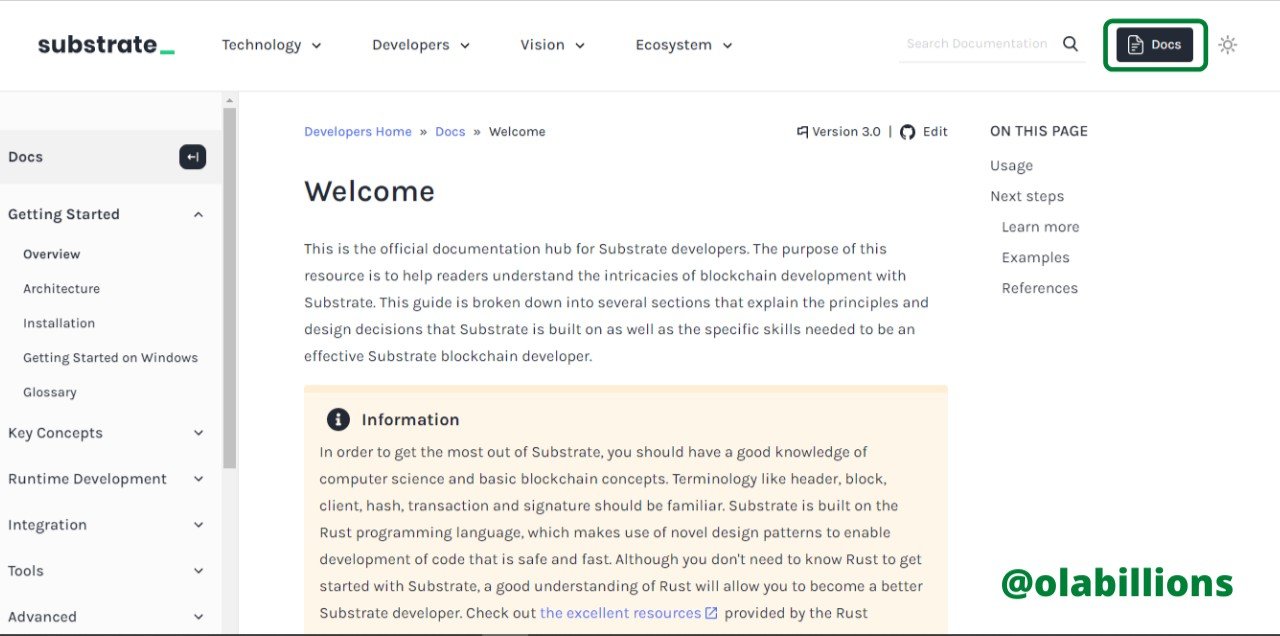The height and width of the screenshot is (636, 1280).
Task: Click the sidebar vertical scrollbar
Action: pyautogui.click(x=230, y=288)
